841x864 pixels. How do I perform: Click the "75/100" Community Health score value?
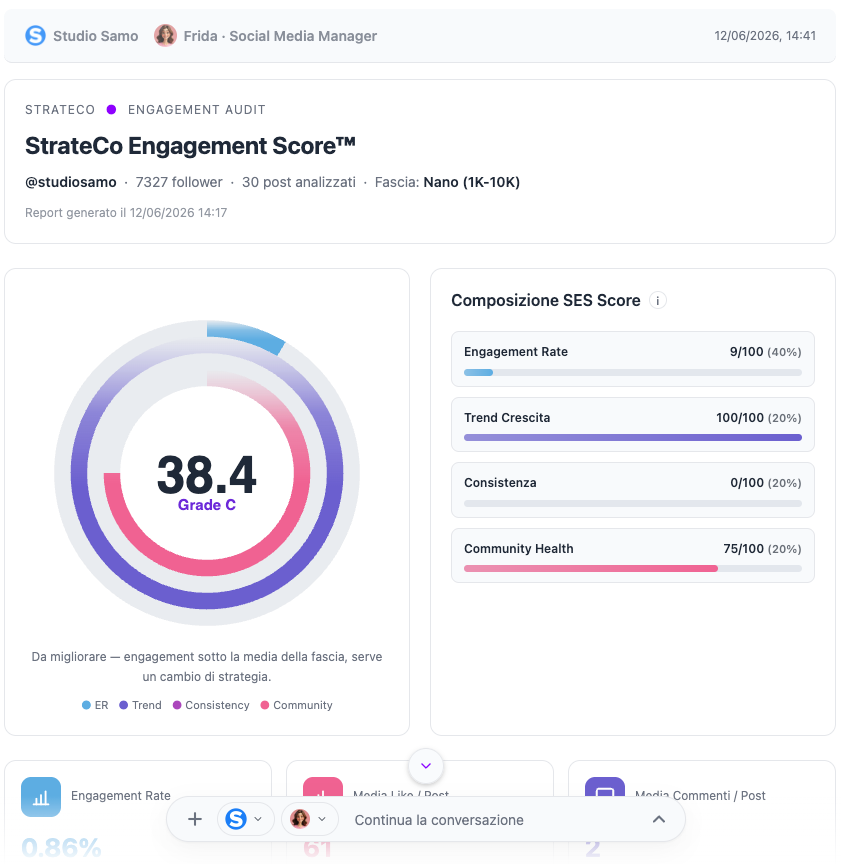coord(743,549)
